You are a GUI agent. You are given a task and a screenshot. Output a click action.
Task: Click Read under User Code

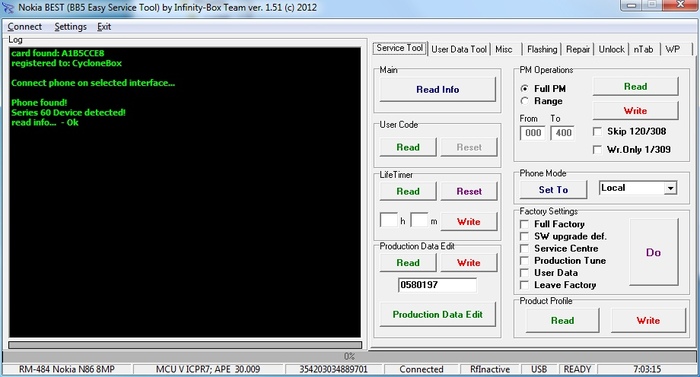[408, 147]
